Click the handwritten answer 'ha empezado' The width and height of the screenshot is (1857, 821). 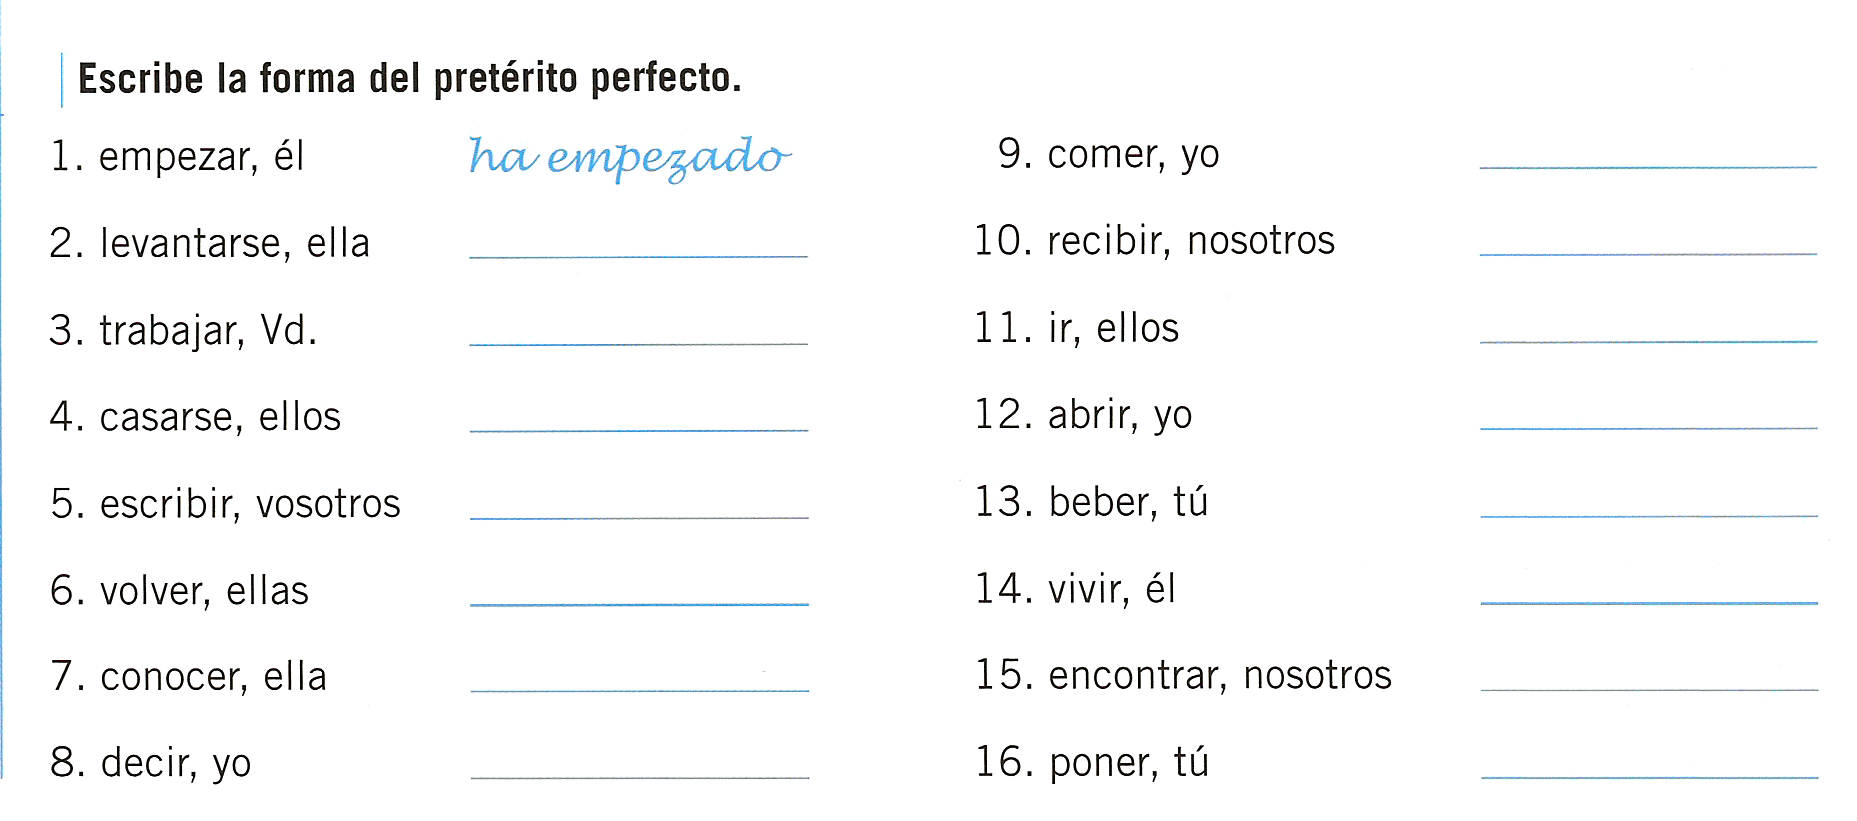coord(630,158)
